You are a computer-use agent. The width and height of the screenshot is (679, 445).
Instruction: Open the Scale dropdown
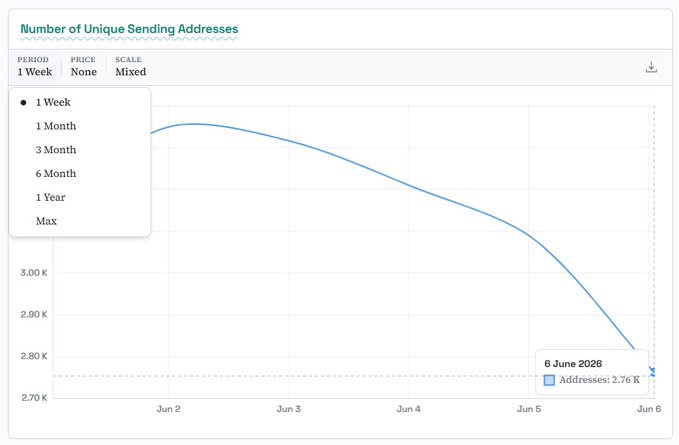click(130, 67)
